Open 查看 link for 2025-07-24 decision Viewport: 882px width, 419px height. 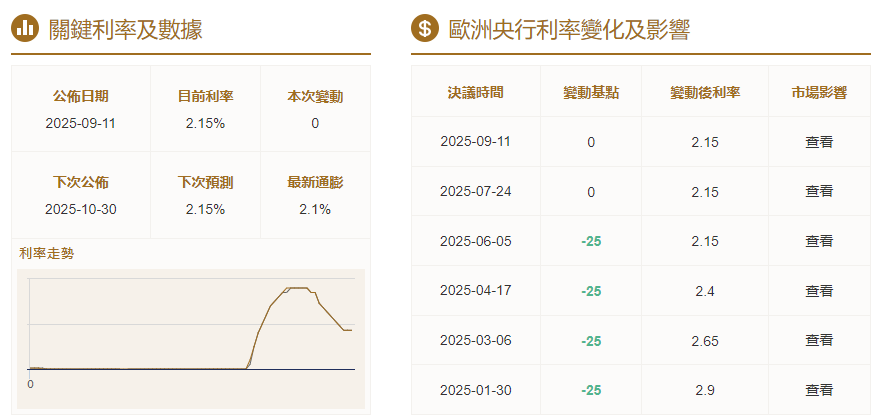818,192
